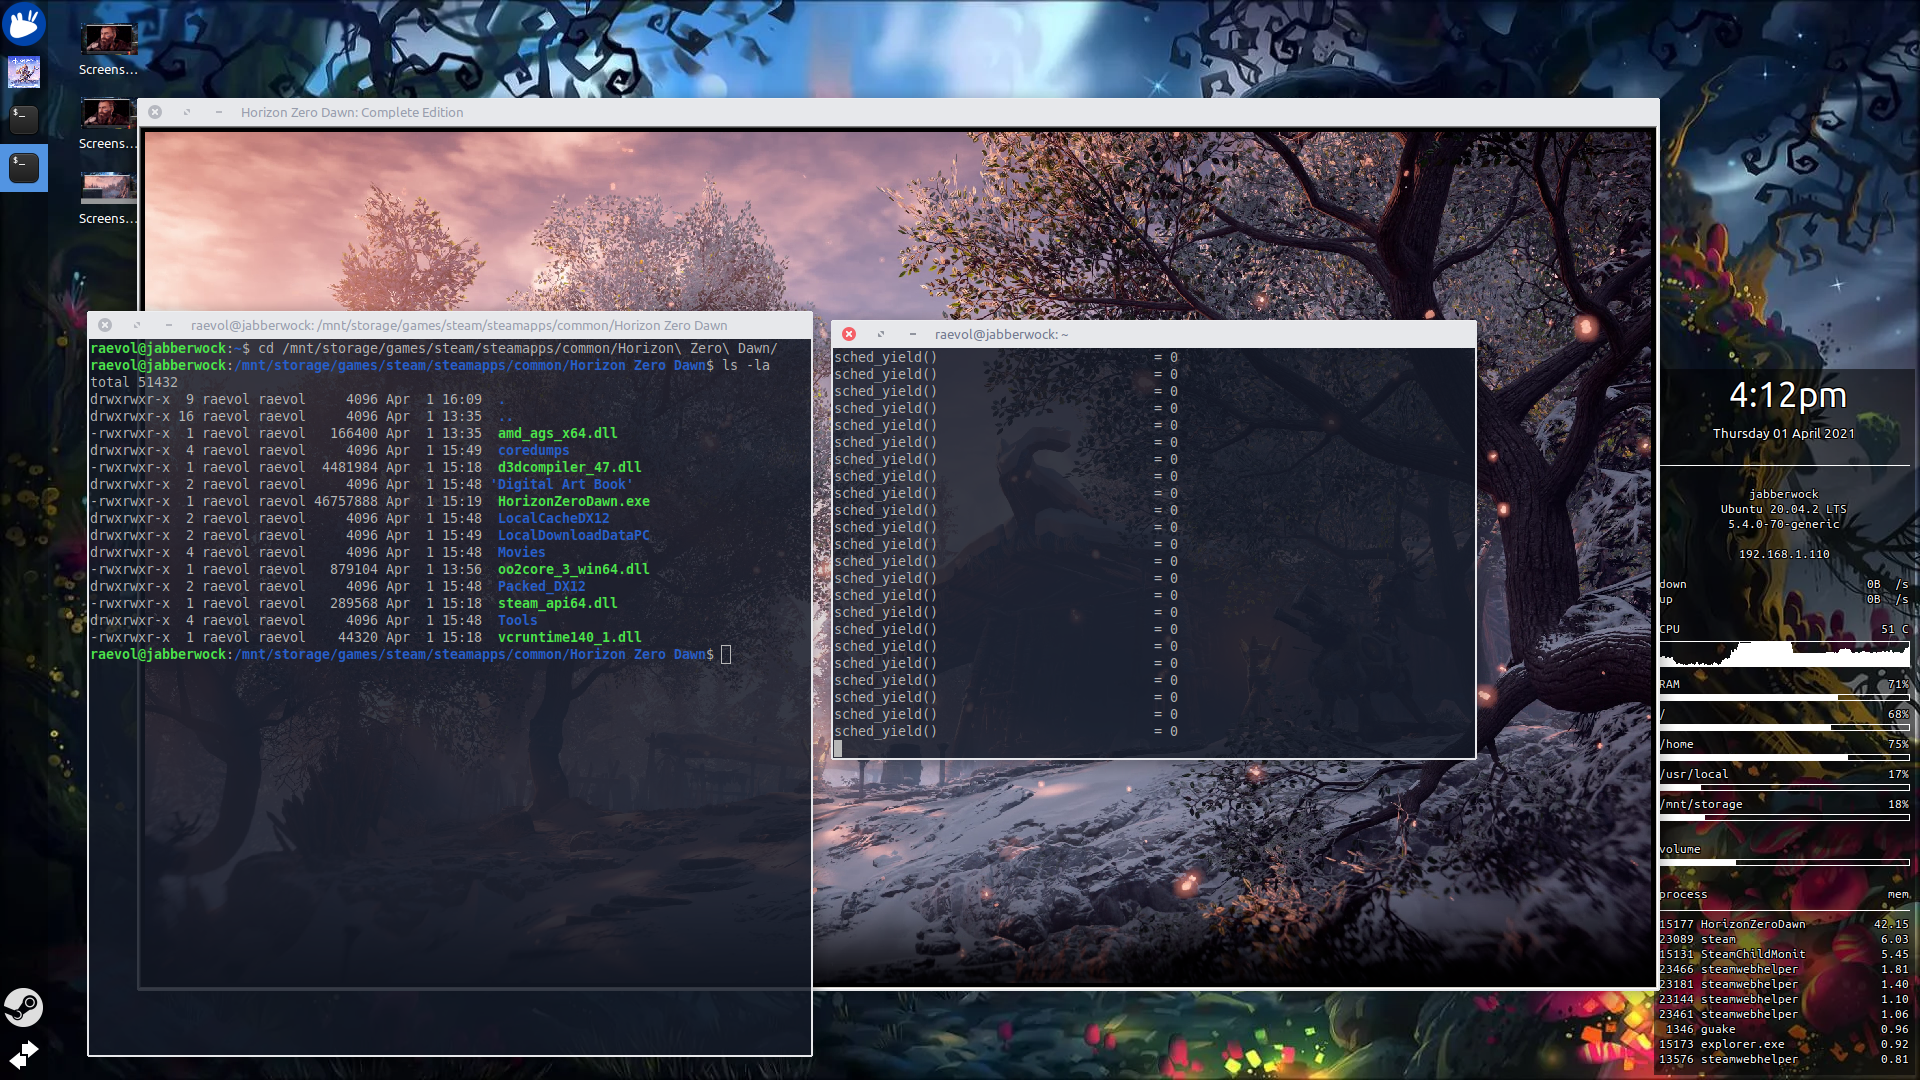Click the terminal title showing the steamapps path

pos(459,325)
